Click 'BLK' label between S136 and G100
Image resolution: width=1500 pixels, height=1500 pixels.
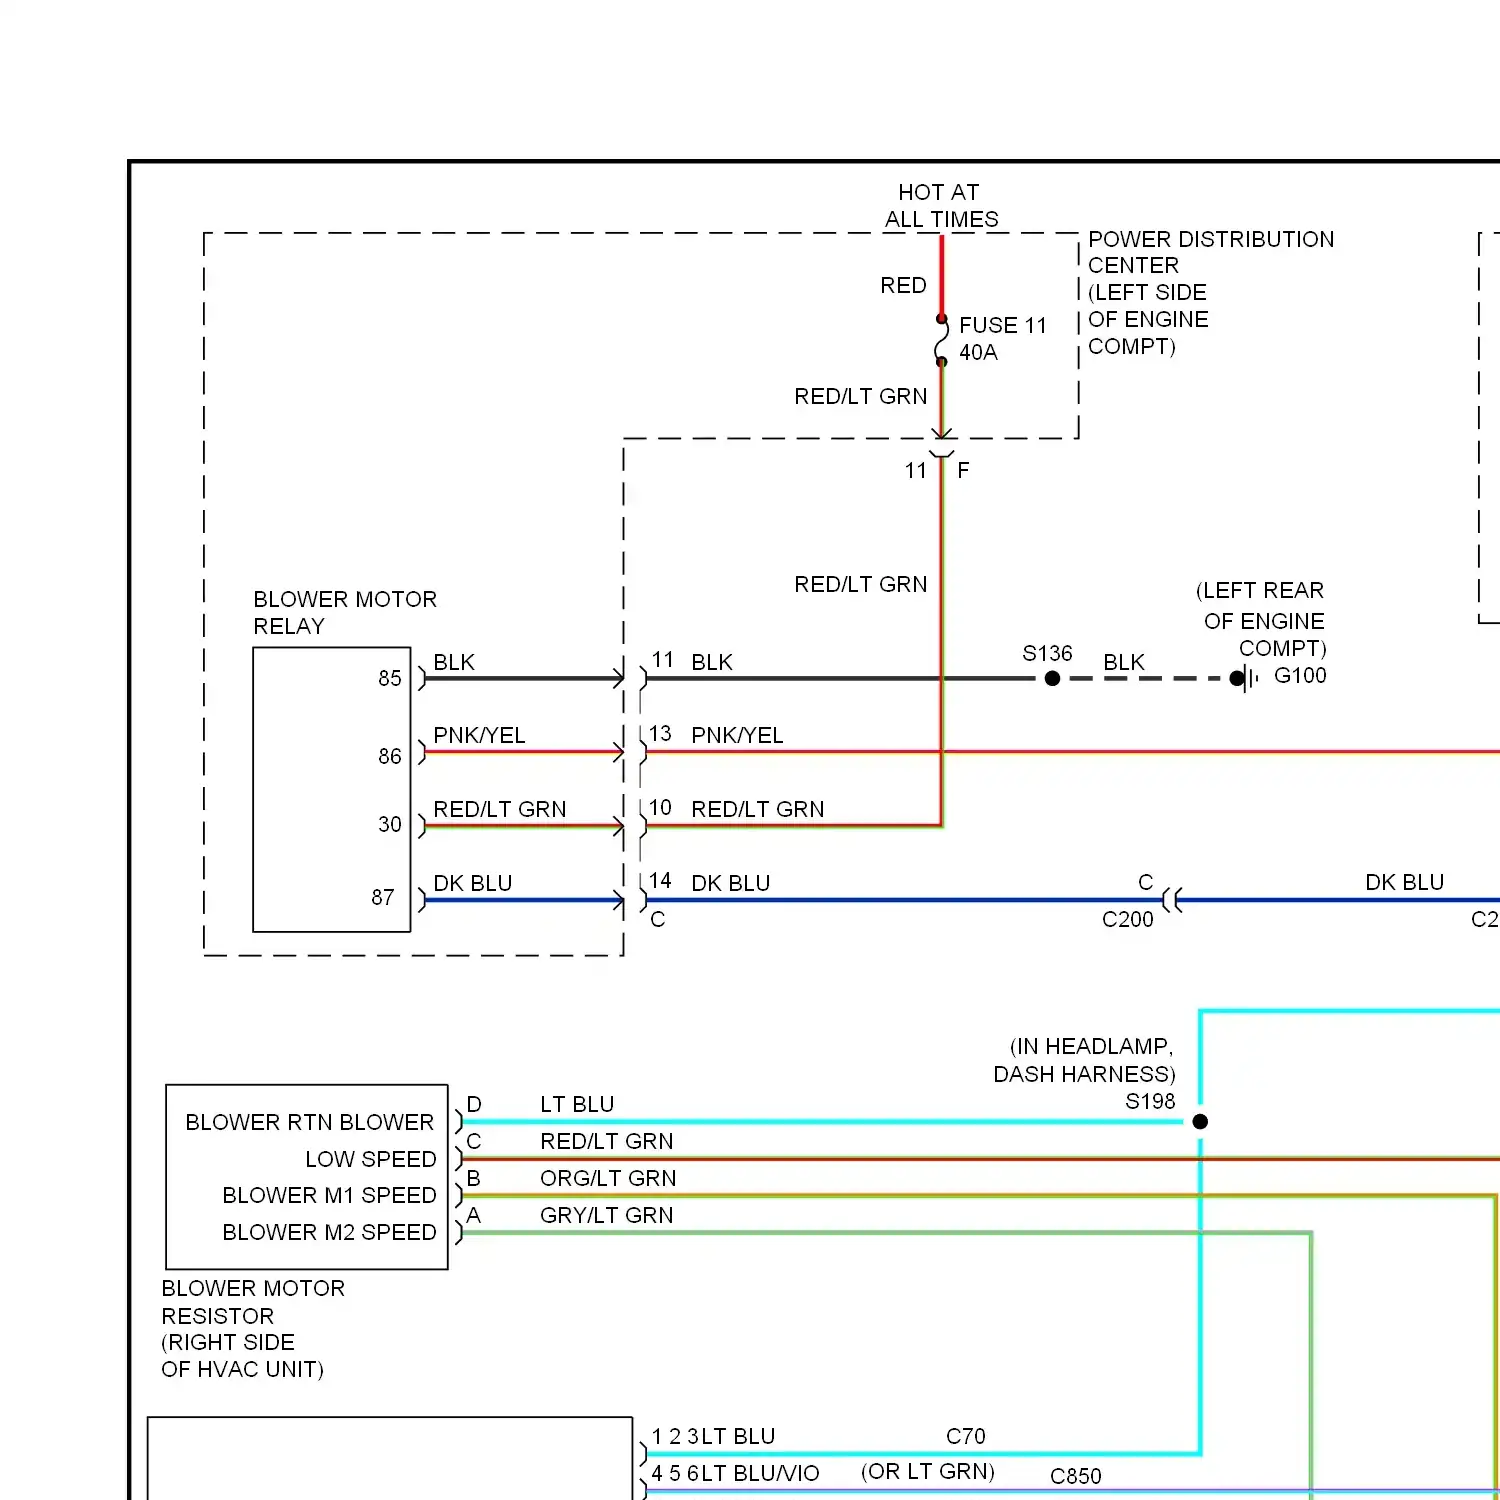(x=1124, y=662)
